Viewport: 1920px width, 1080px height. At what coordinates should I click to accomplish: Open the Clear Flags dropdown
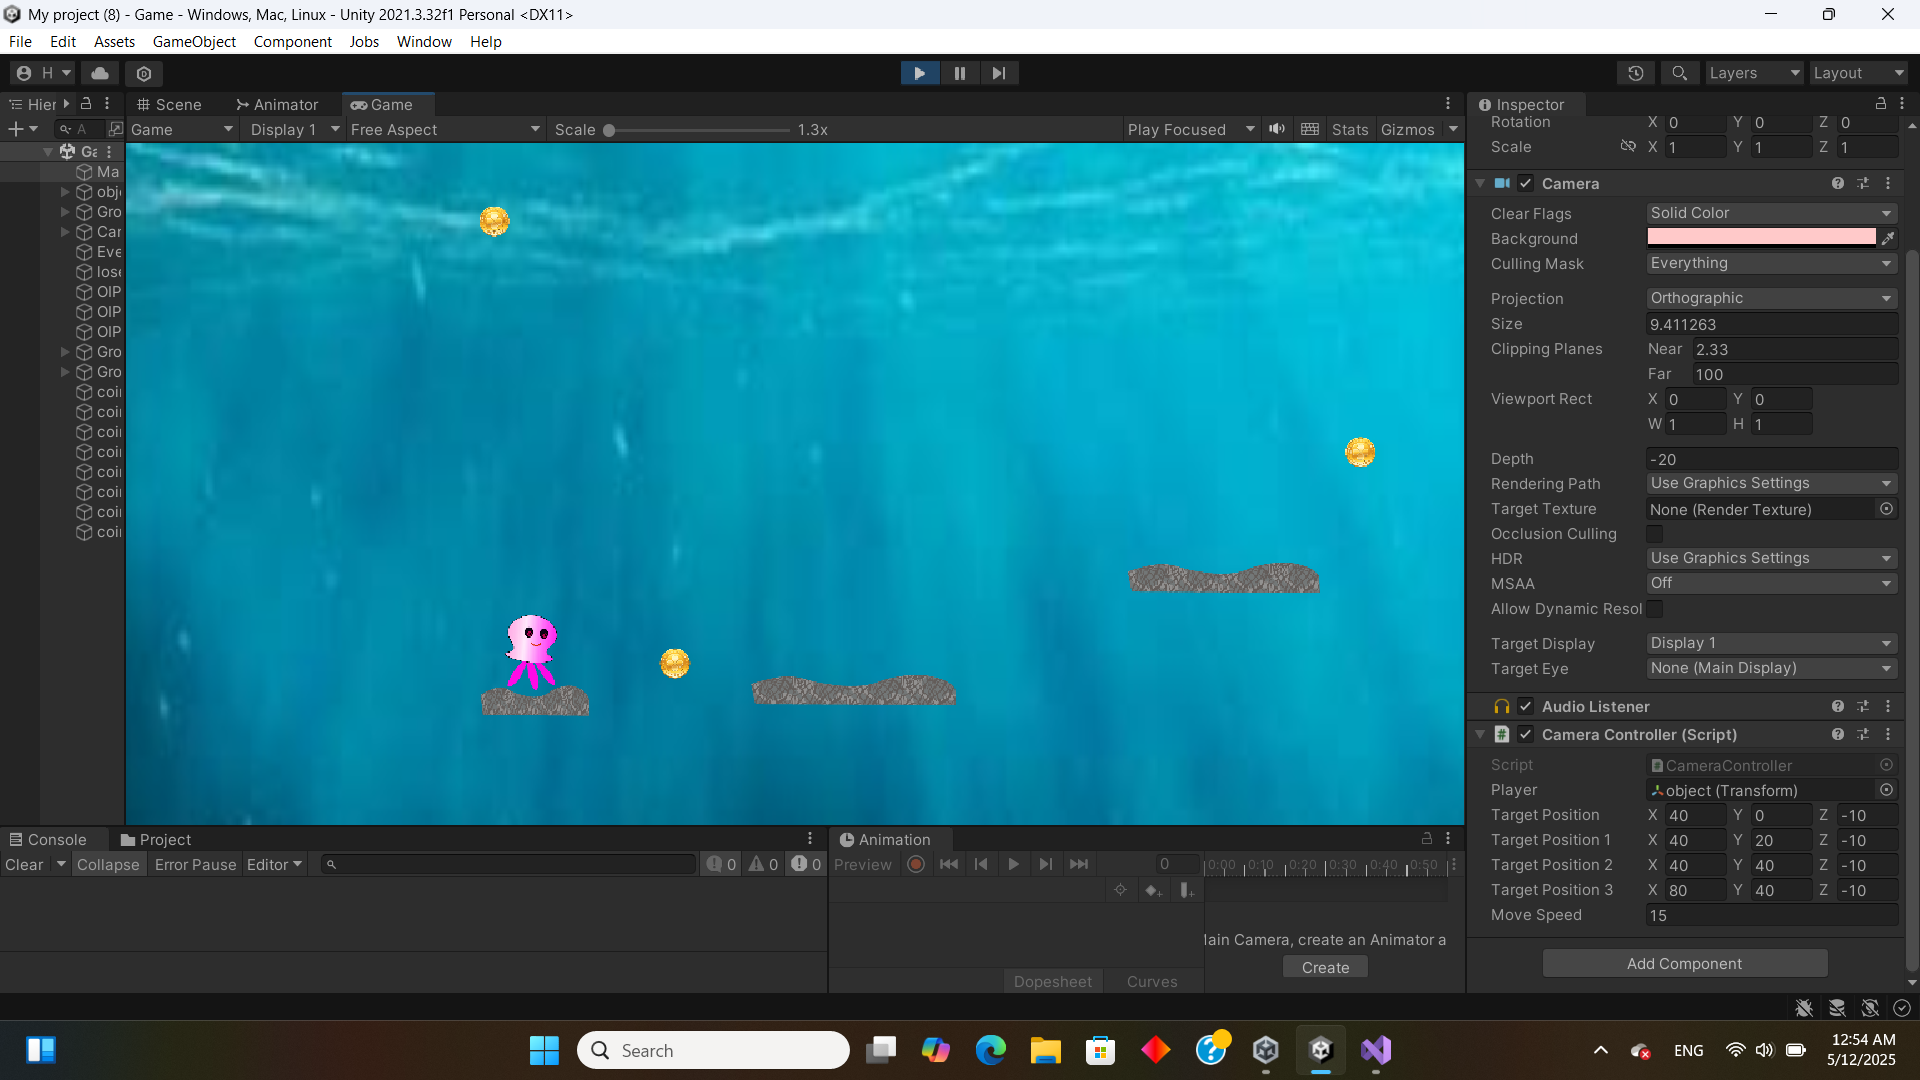pos(1770,213)
